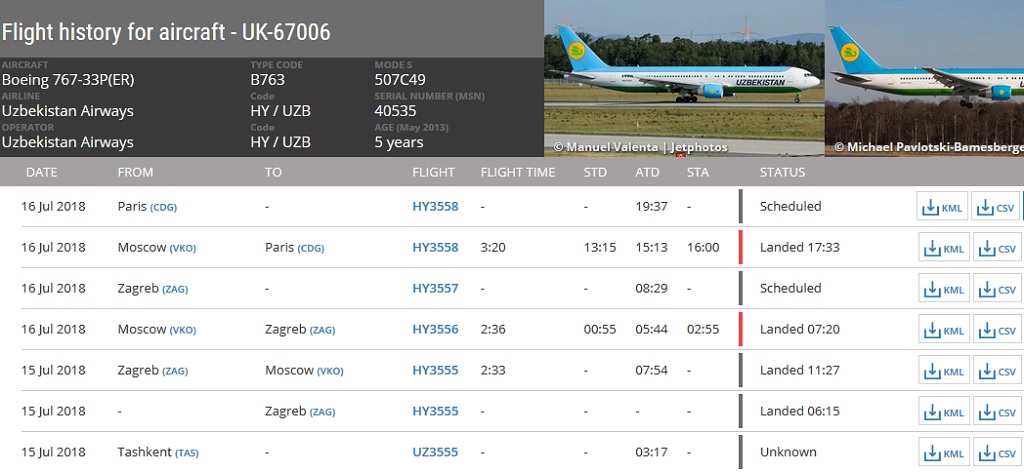Click the STATUS column header
This screenshot has width=1024, height=472.
pyautogui.click(x=782, y=172)
